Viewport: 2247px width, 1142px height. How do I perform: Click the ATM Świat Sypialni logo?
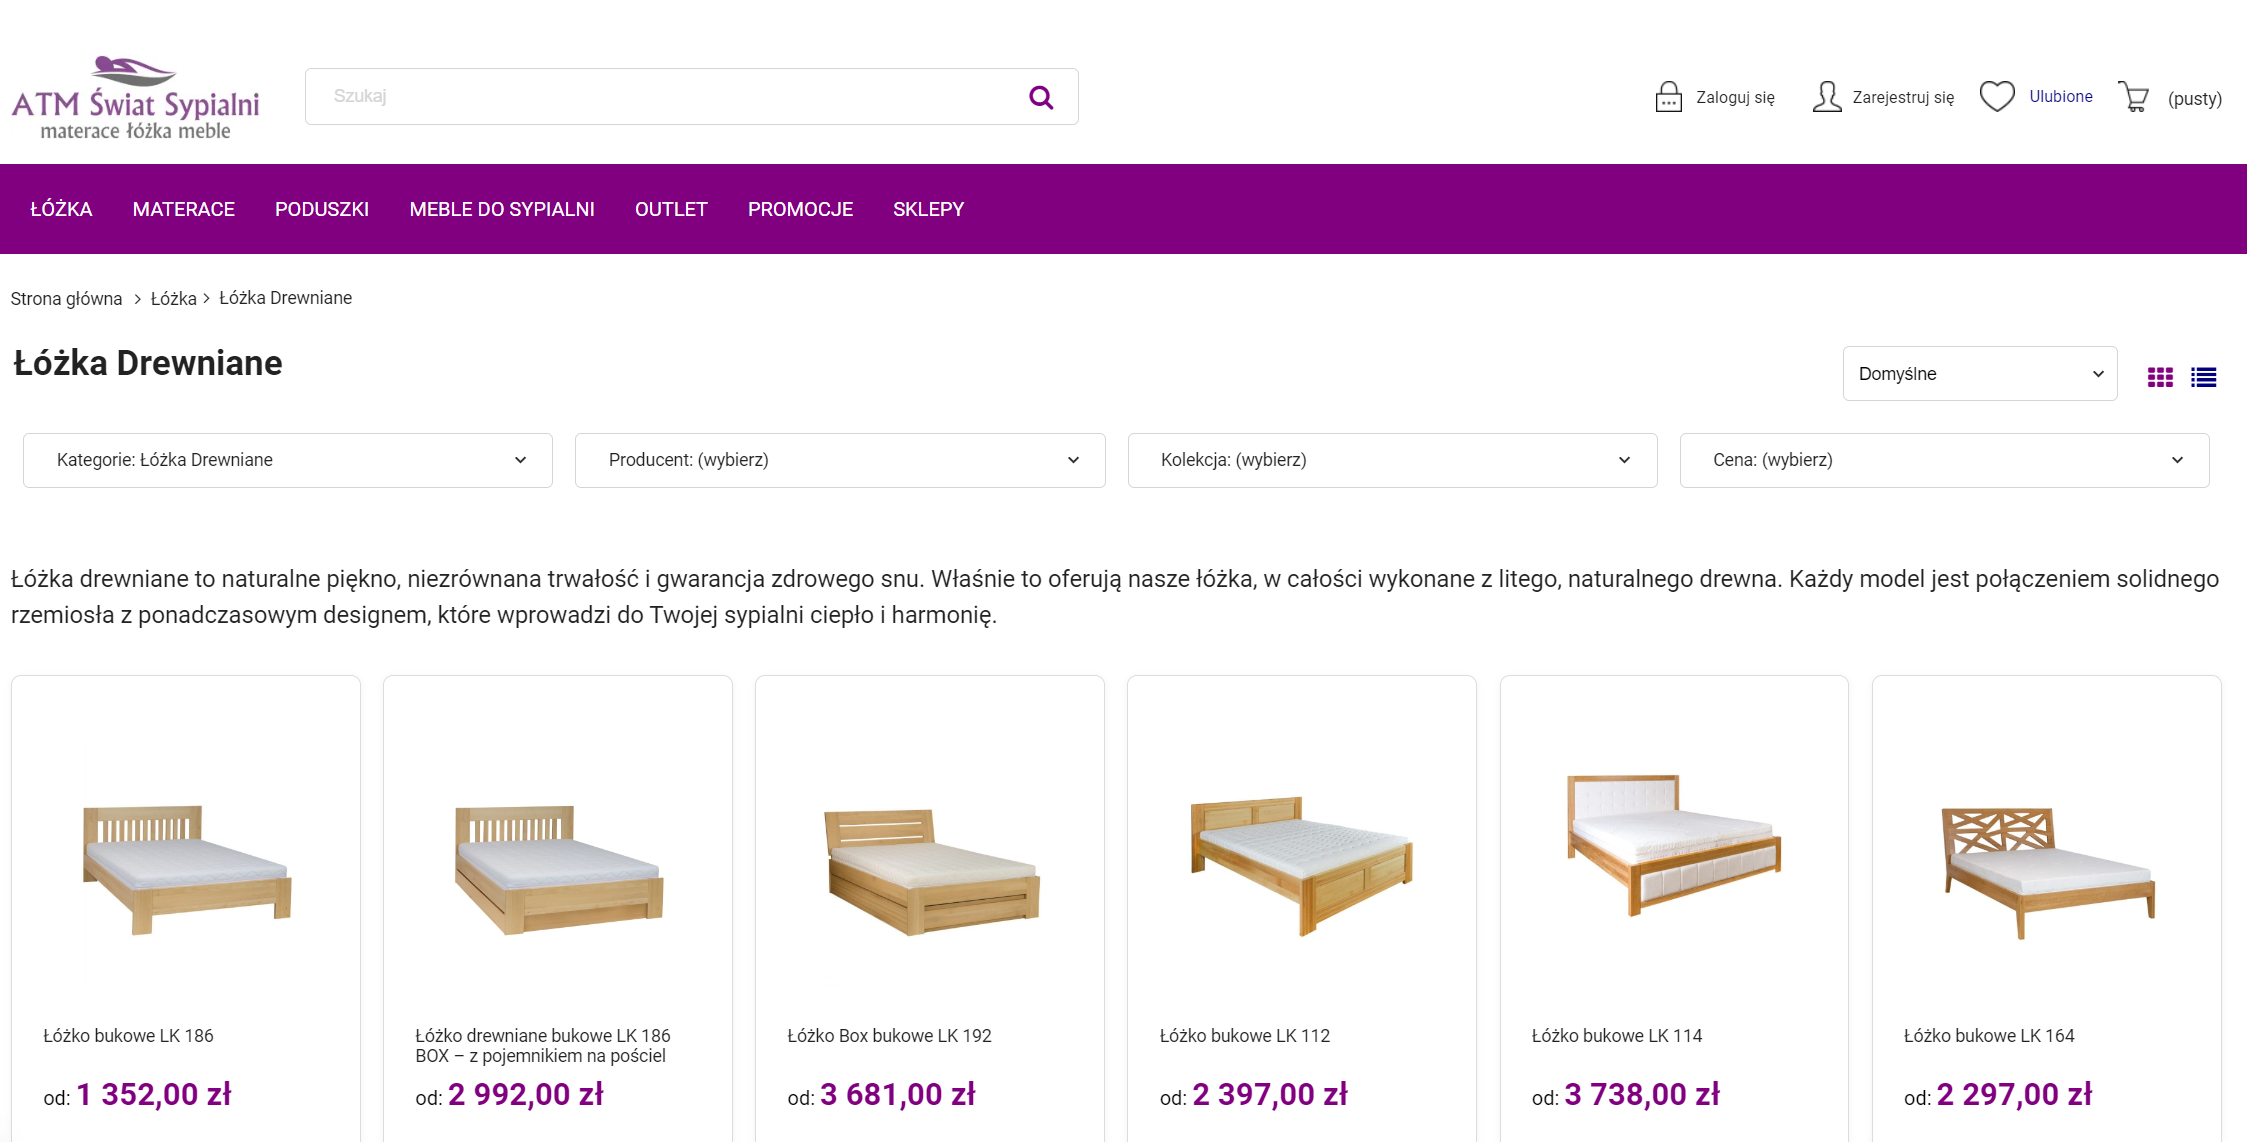coord(136,96)
